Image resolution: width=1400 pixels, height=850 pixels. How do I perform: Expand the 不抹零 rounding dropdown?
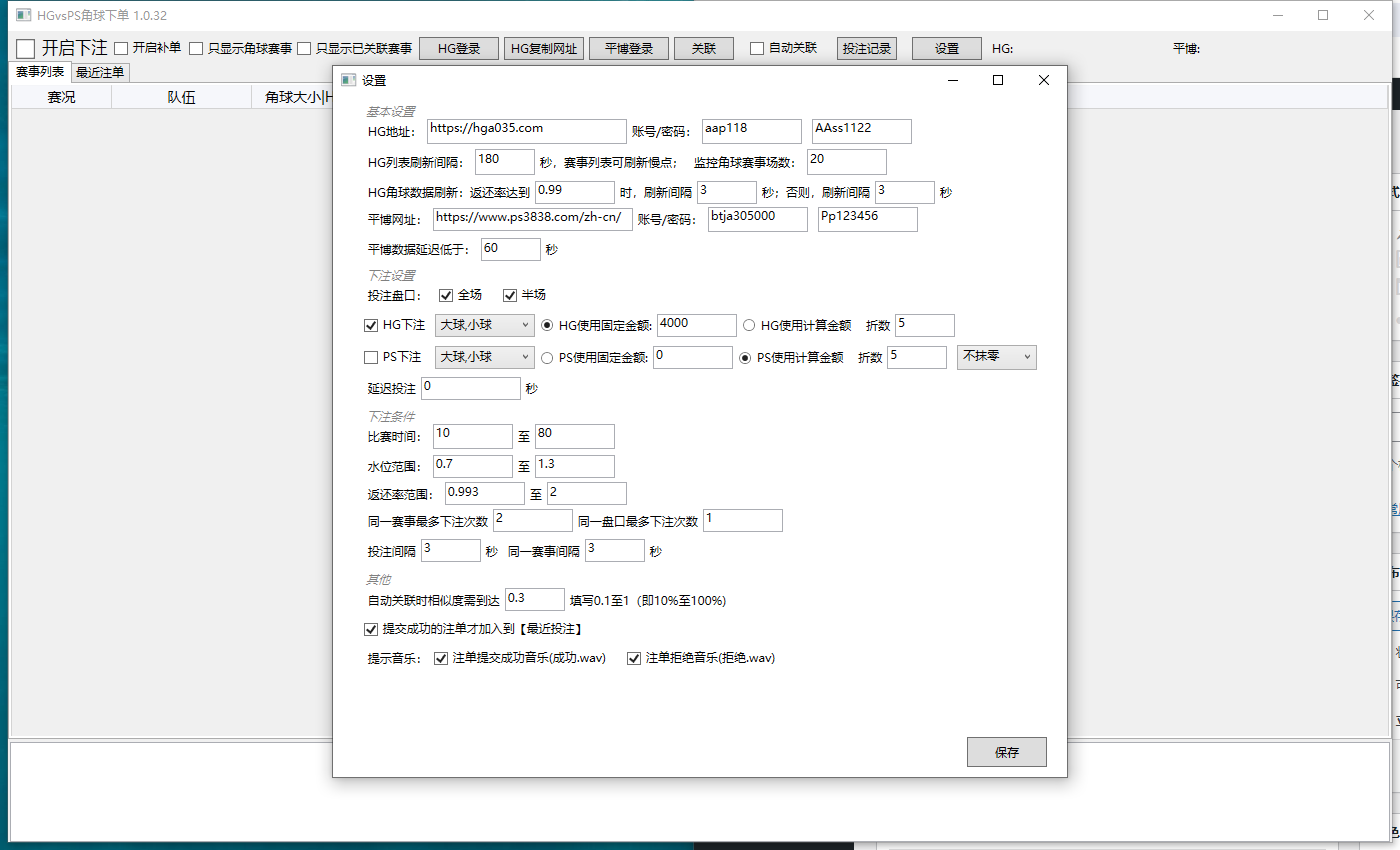[x=996, y=357]
